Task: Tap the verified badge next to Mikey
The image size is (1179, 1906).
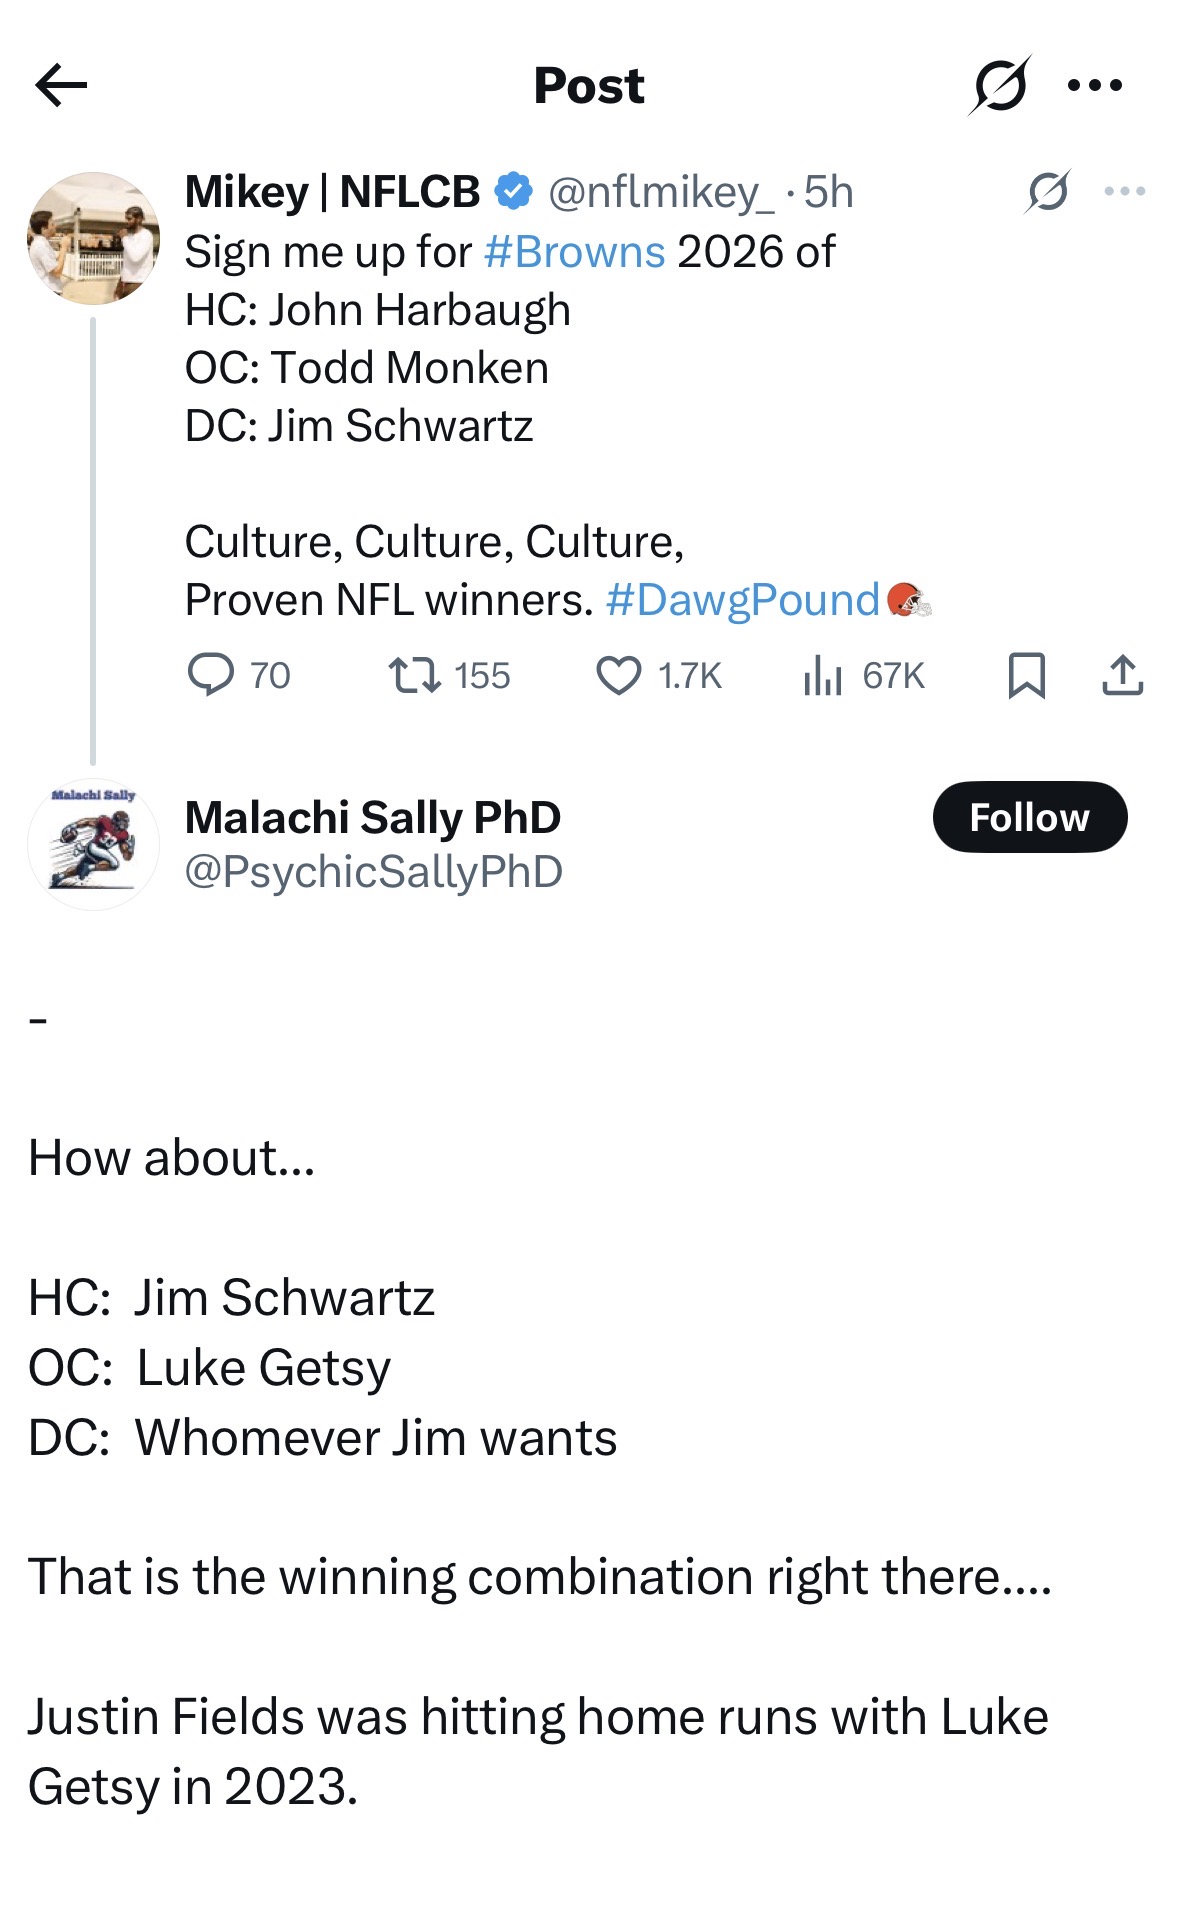Action: pos(514,191)
